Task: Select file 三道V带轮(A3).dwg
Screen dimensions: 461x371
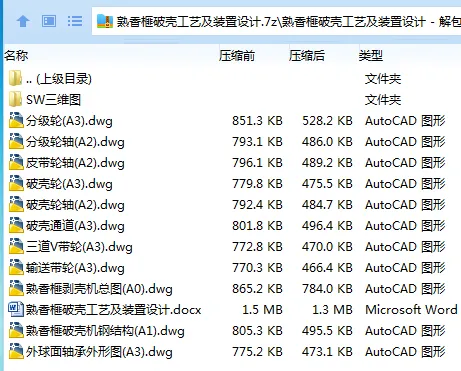Action: 79,247
